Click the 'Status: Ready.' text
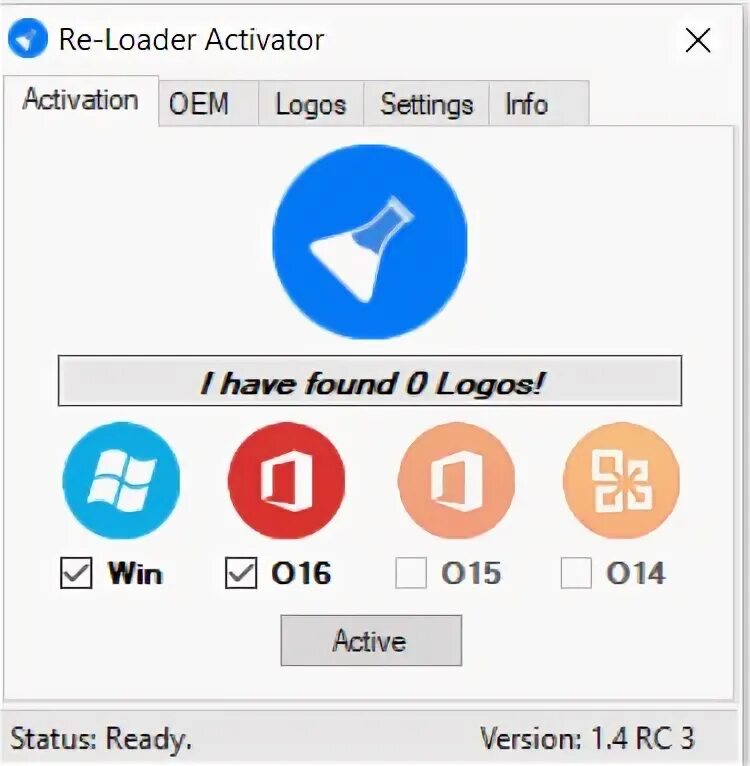This screenshot has width=750, height=766. tap(101, 738)
